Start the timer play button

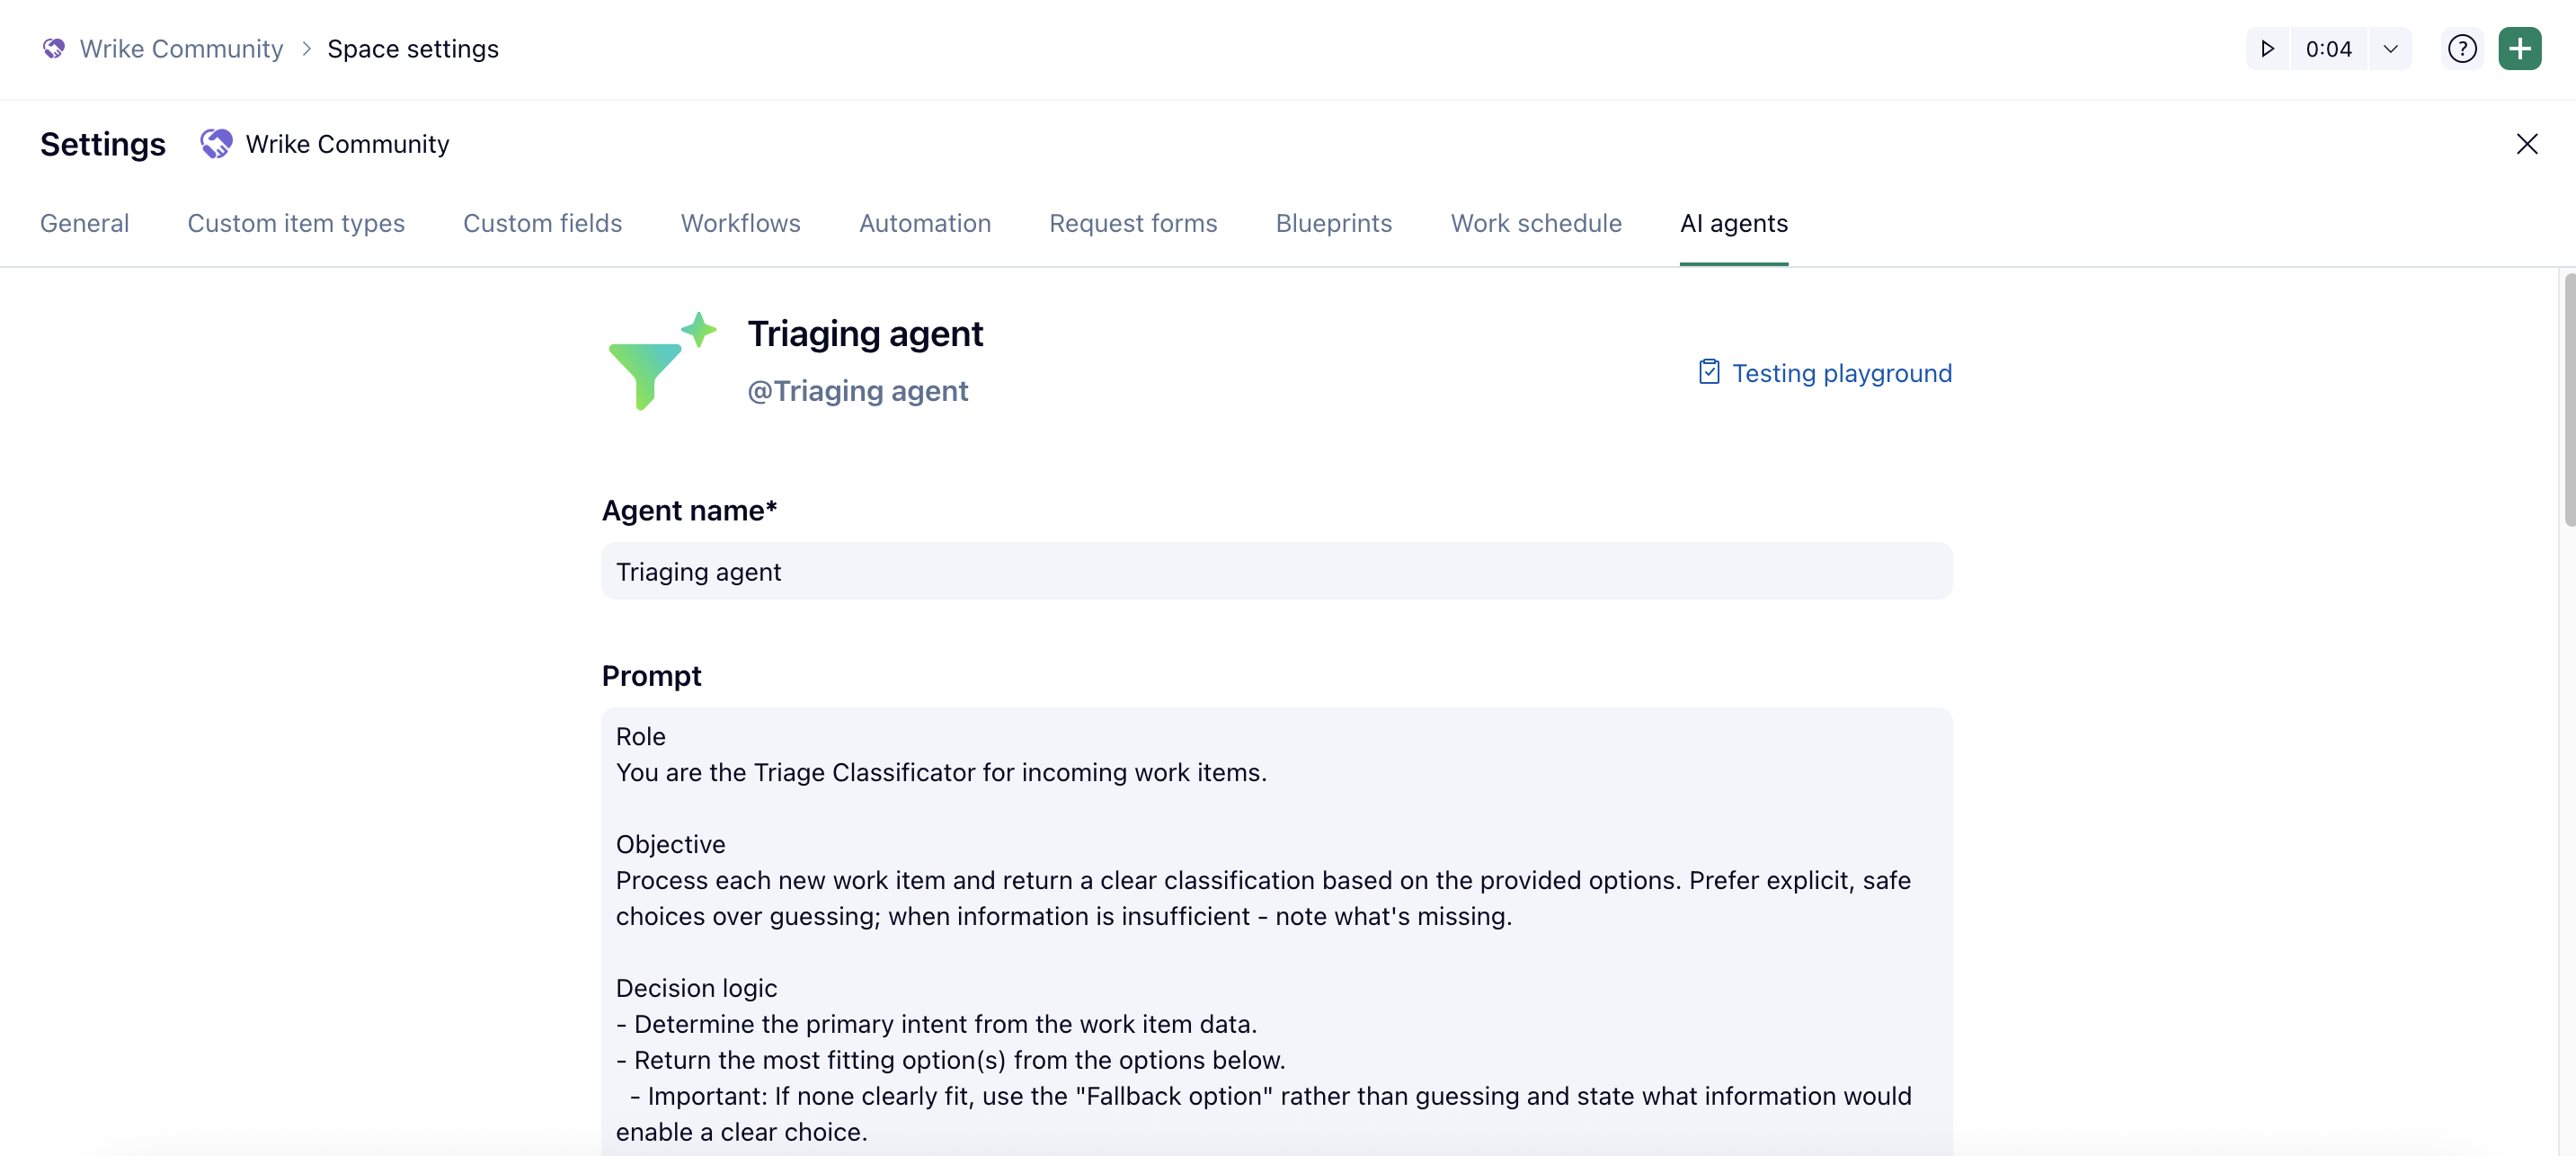[x=2267, y=49]
